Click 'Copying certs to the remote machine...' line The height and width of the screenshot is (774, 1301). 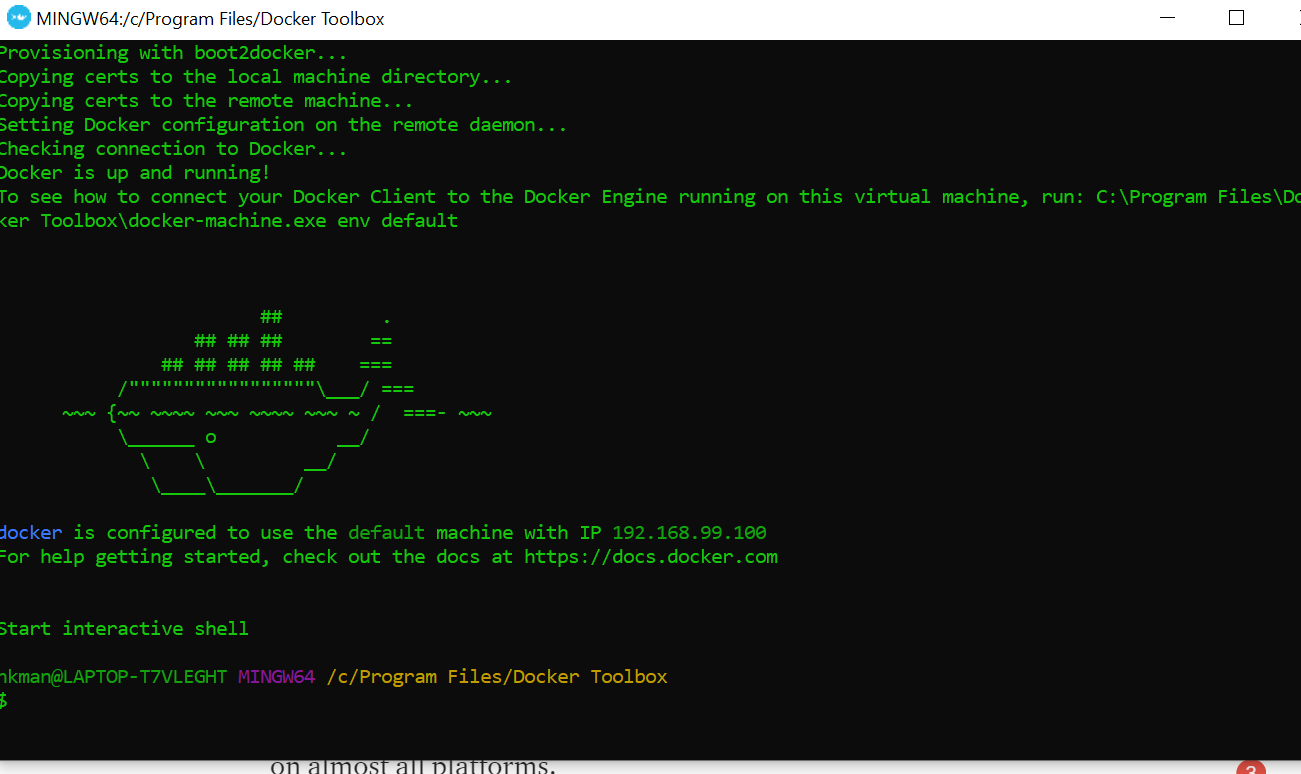tap(207, 101)
